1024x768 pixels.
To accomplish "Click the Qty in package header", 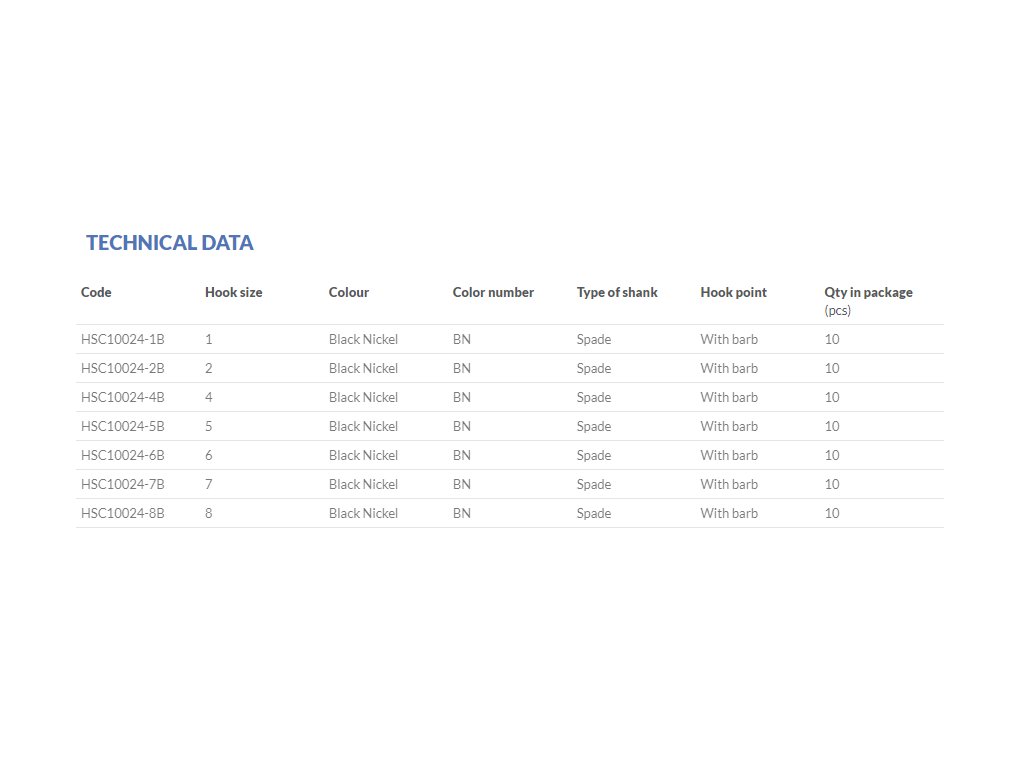I will pos(868,293).
